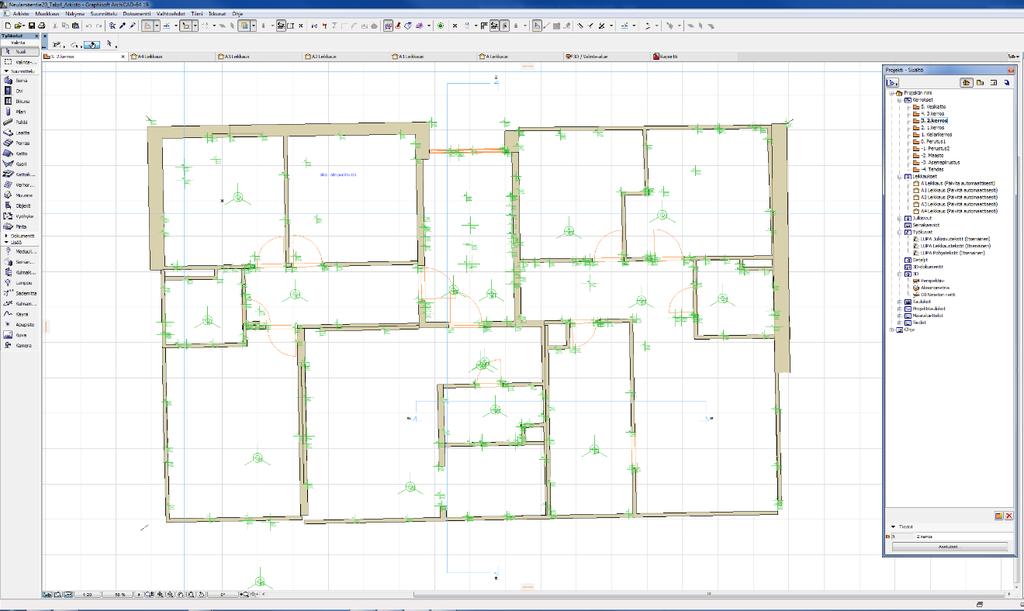Select the Palkki beam tool
Viewport: 1024px width, 611px height.
click(x=20, y=122)
